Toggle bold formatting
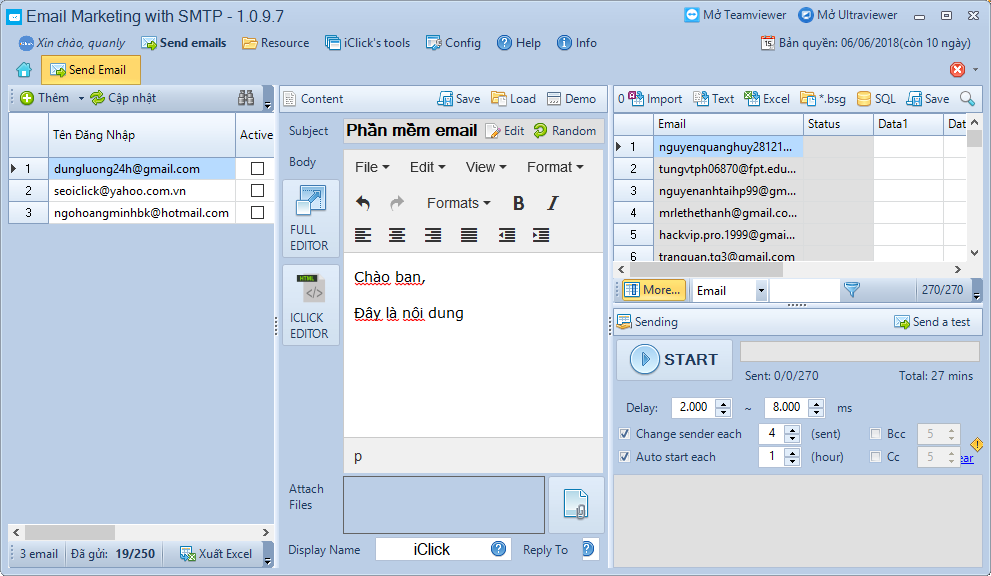The height and width of the screenshot is (576, 991). [518, 203]
